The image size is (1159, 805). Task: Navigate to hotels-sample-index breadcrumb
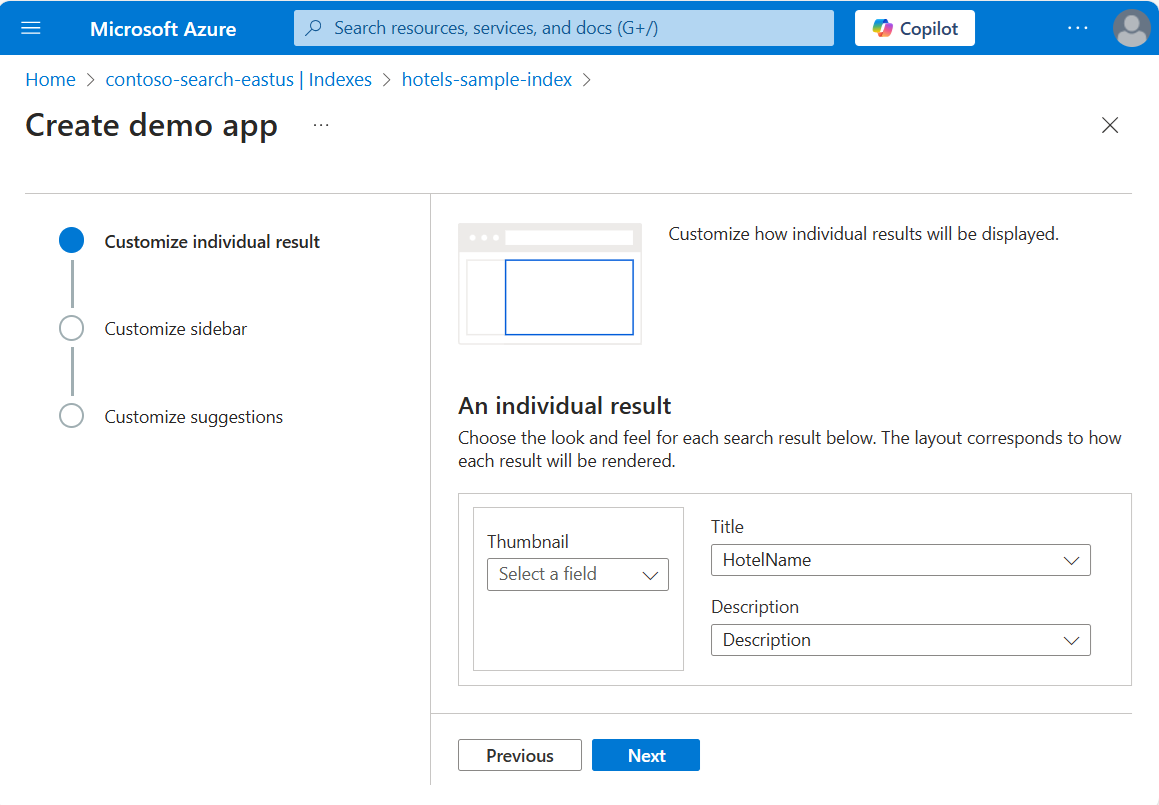[x=486, y=80]
